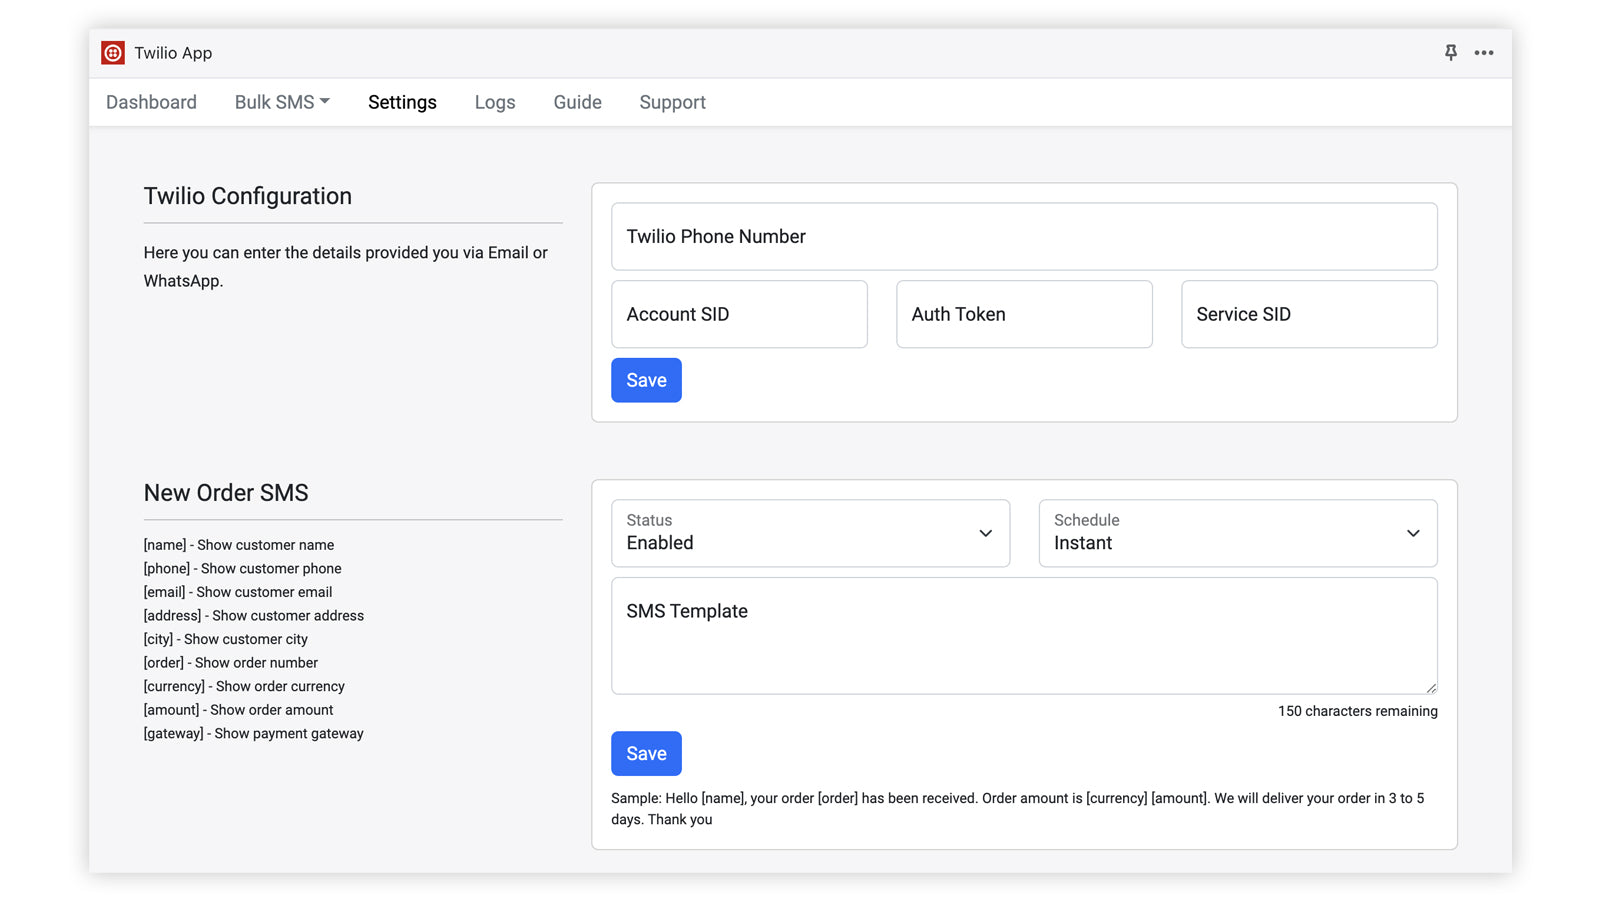
Task: Click the Twilio Phone Number field
Action: point(1024,236)
